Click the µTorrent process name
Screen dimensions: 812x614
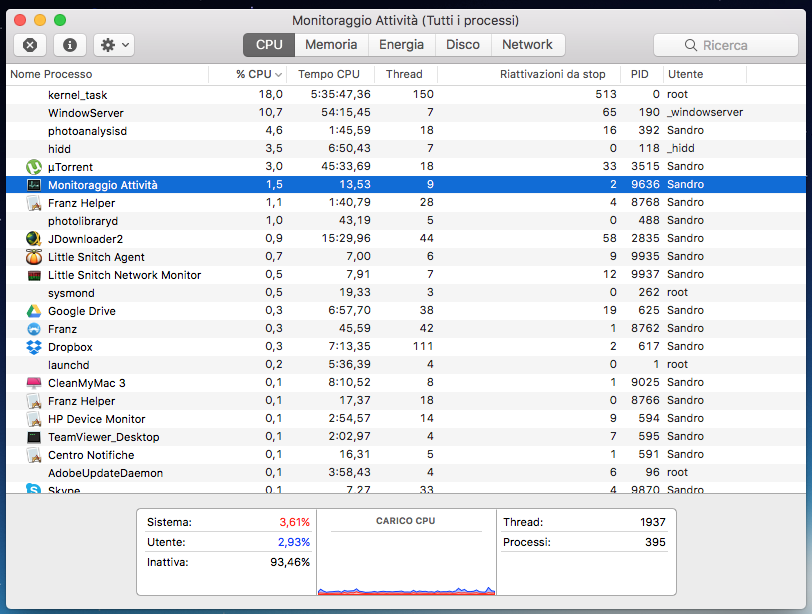coord(70,167)
